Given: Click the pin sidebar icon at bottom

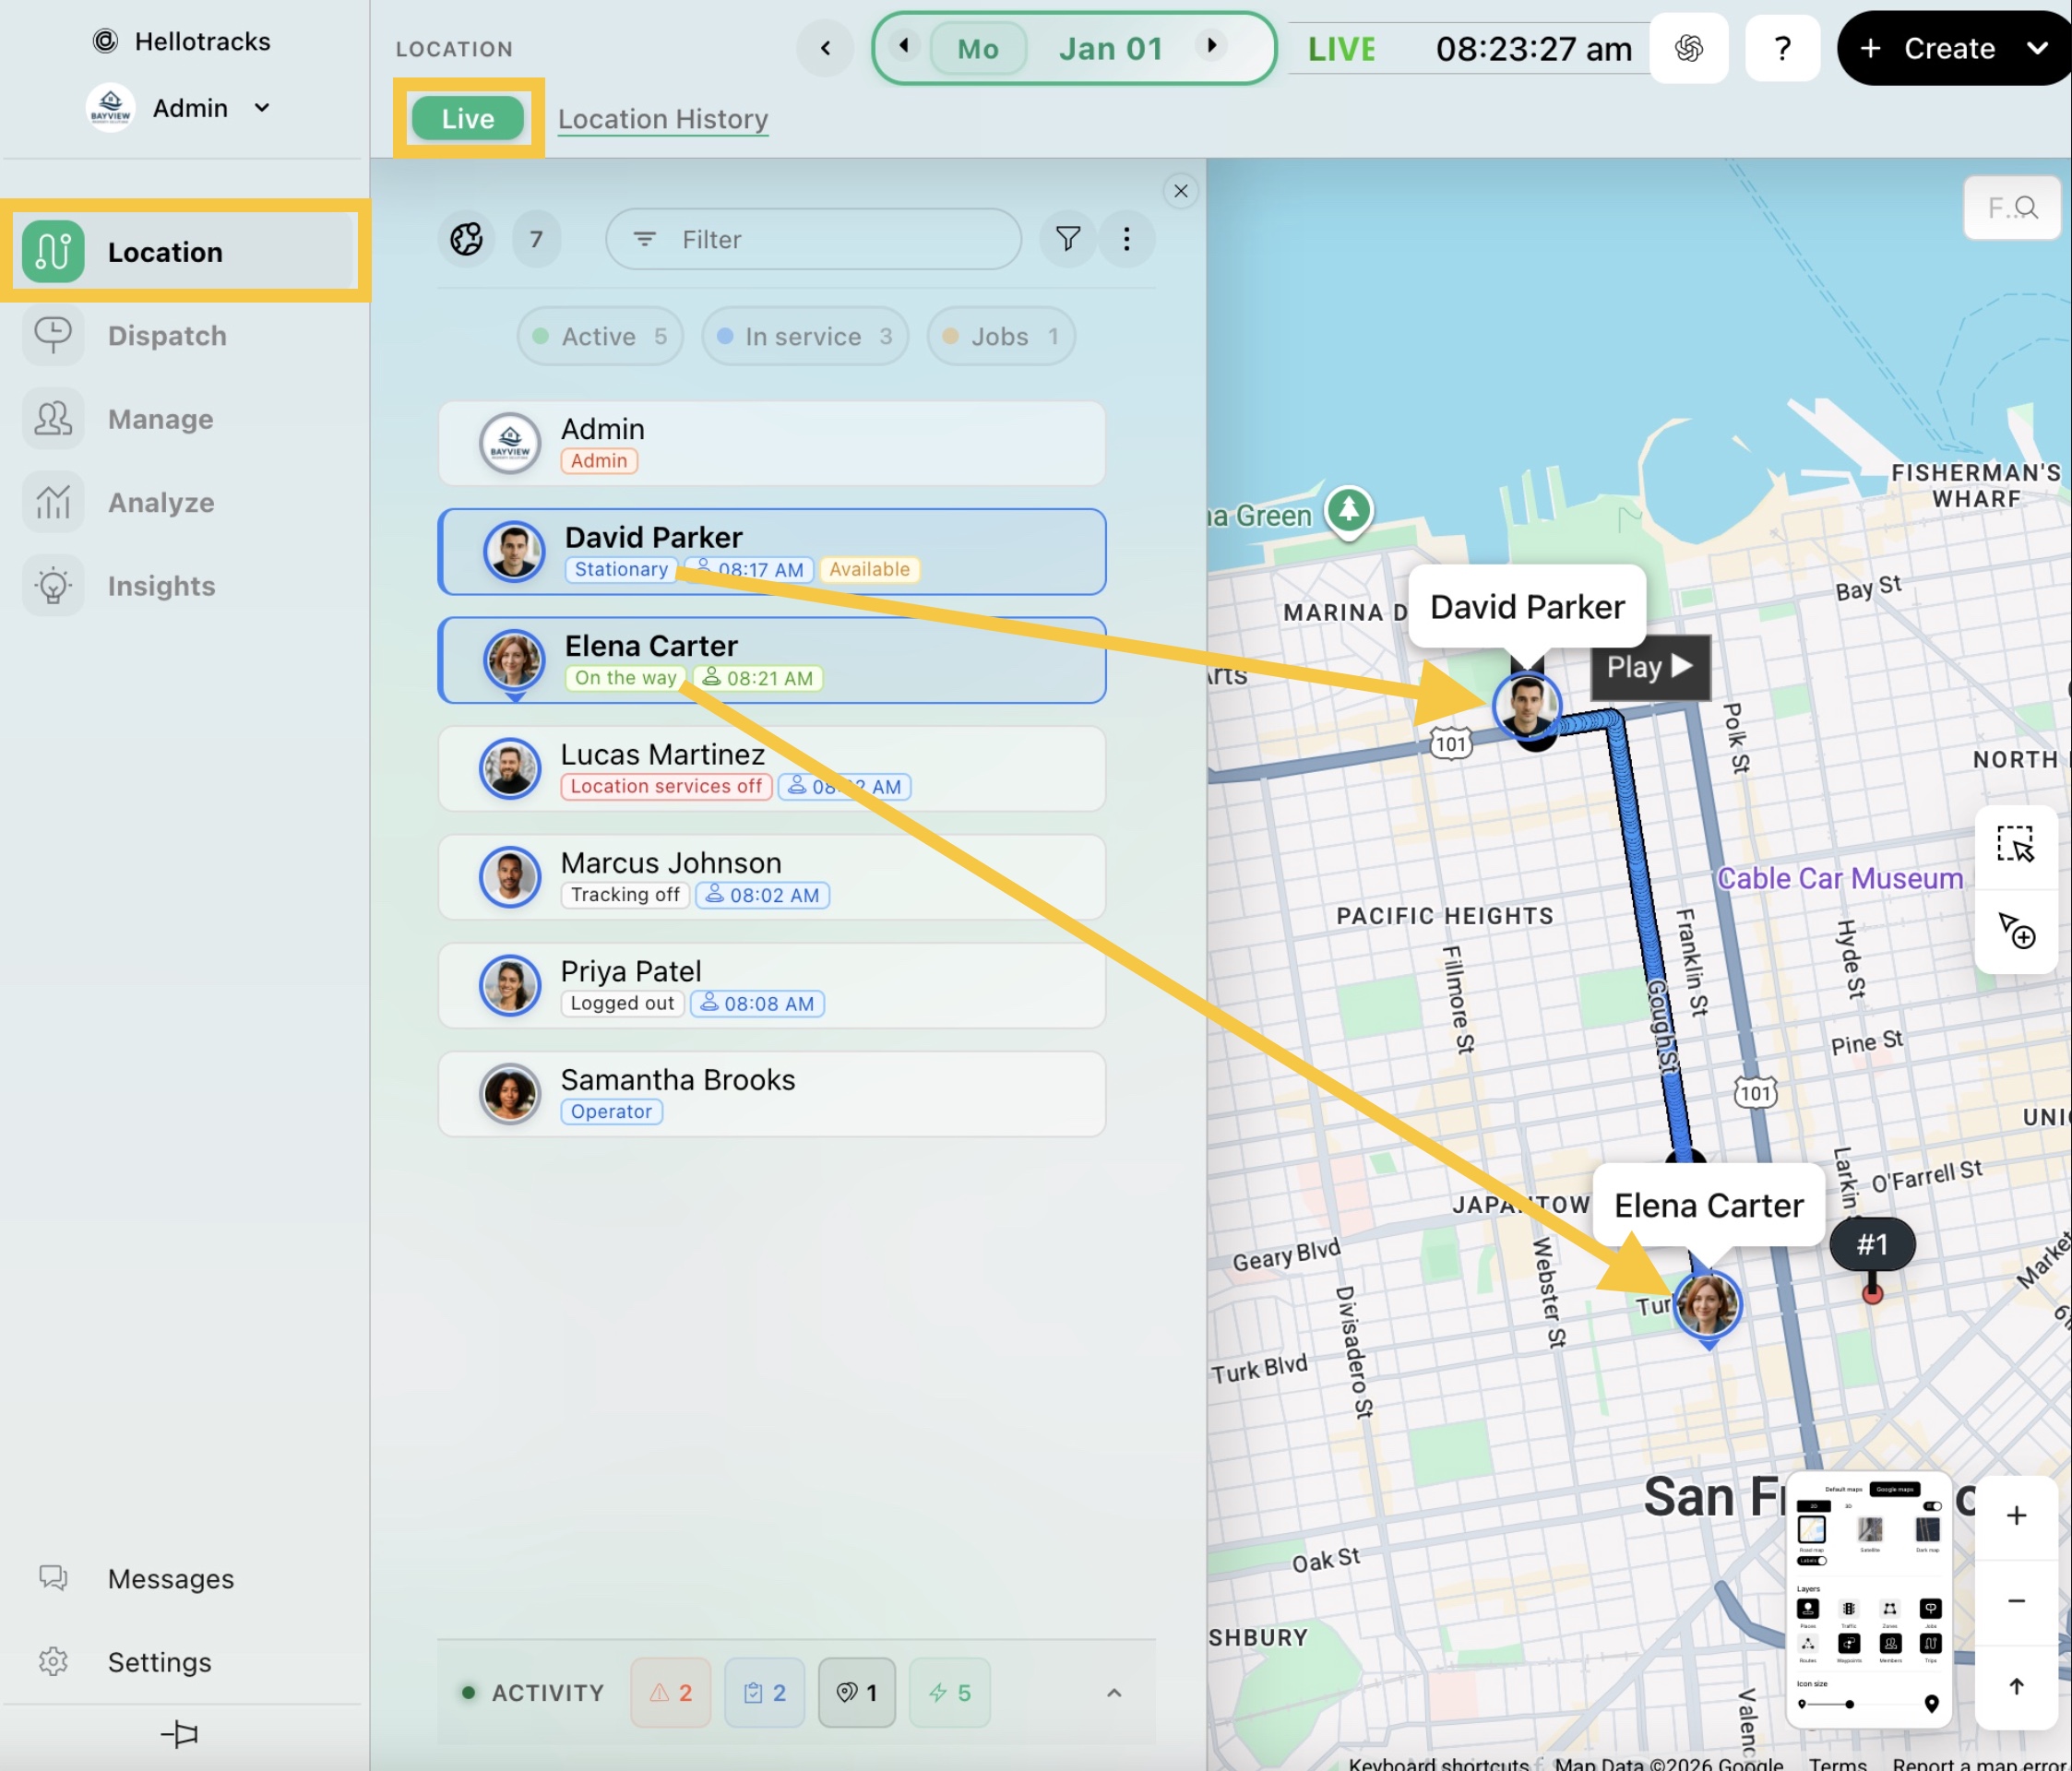Looking at the screenshot, I should [180, 1734].
